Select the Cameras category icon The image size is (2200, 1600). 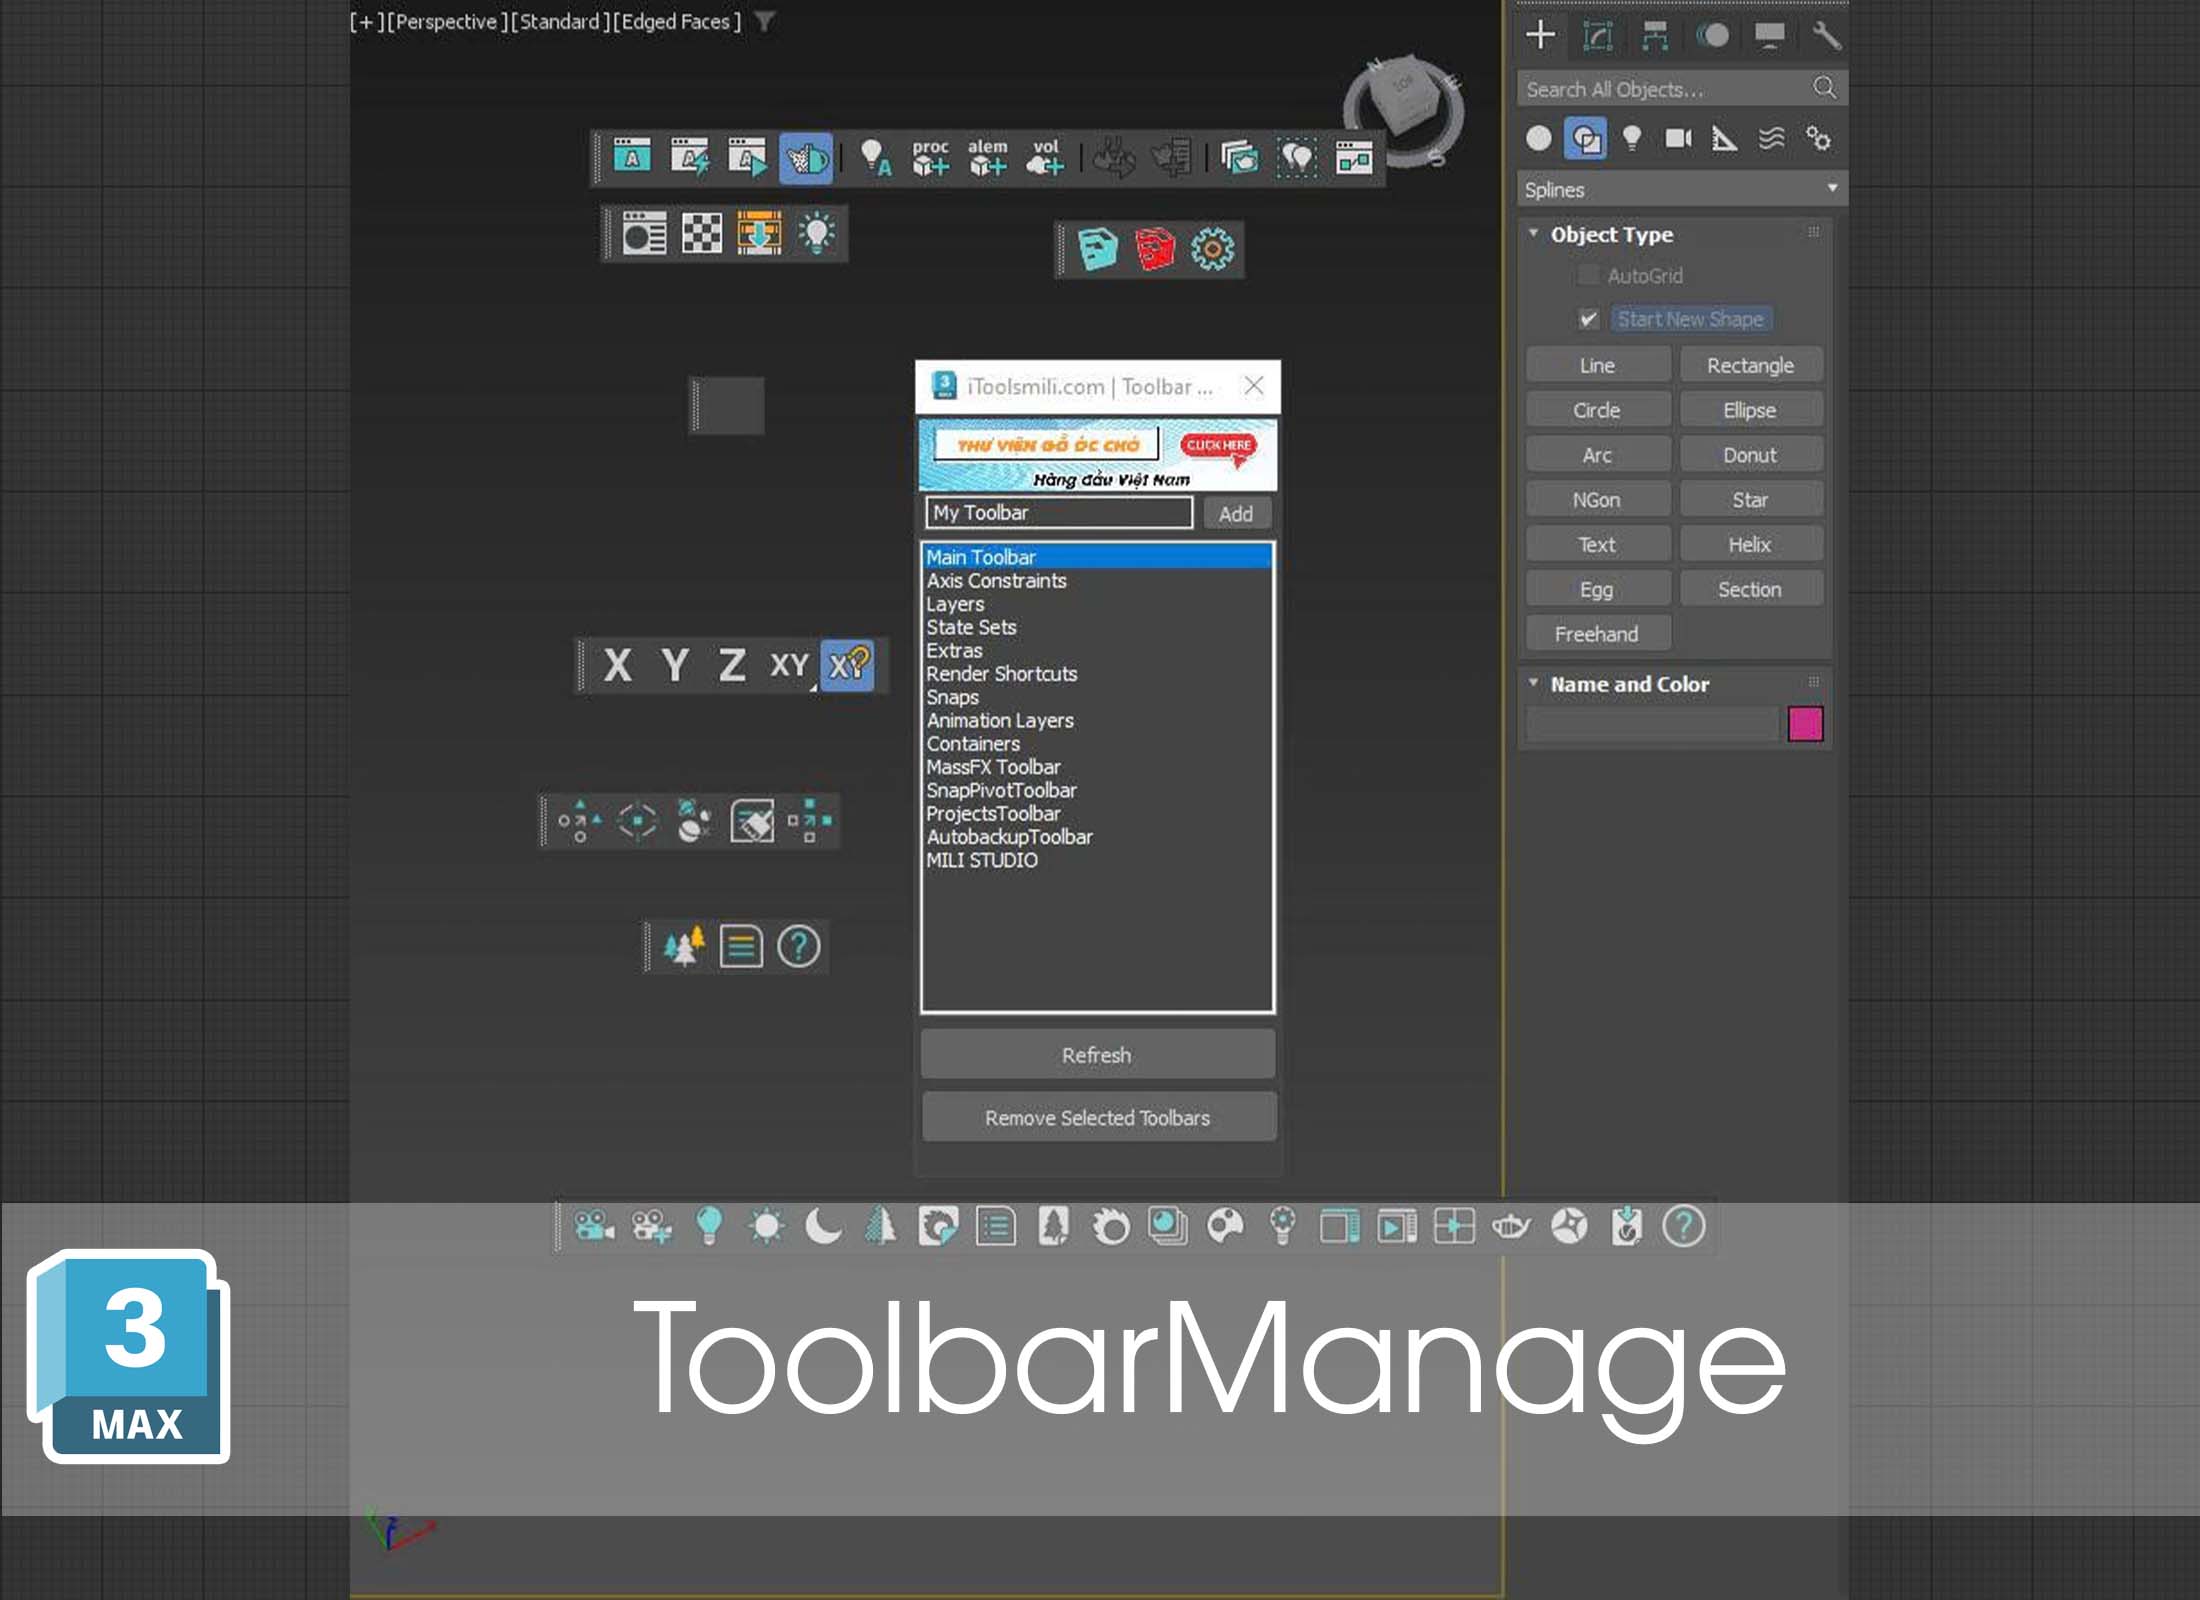click(x=1677, y=138)
